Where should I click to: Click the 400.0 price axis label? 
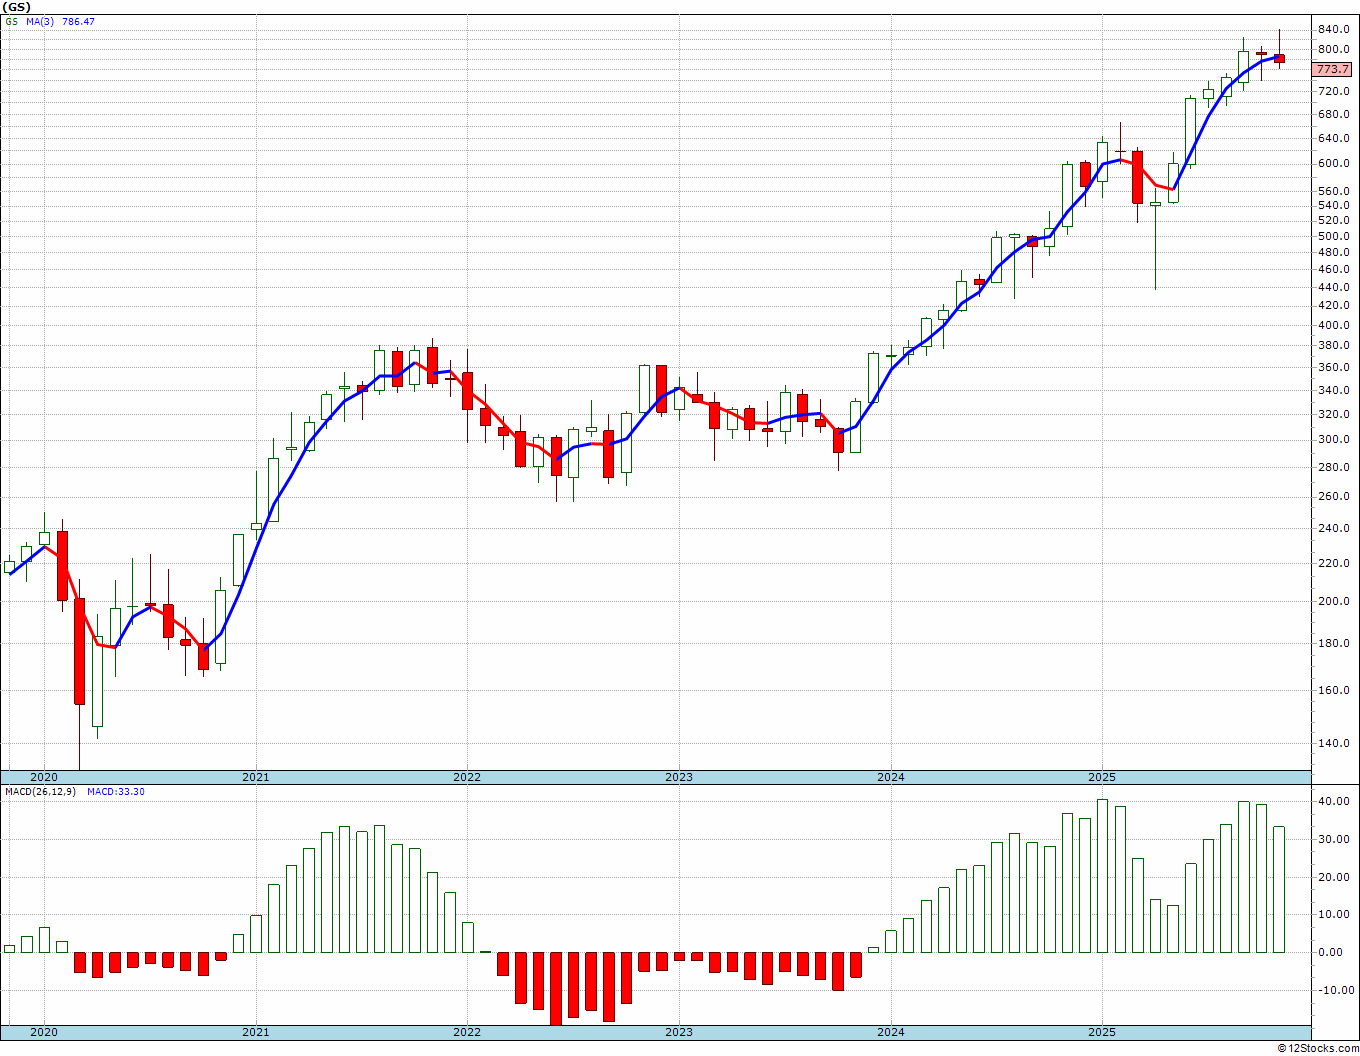[1333, 325]
